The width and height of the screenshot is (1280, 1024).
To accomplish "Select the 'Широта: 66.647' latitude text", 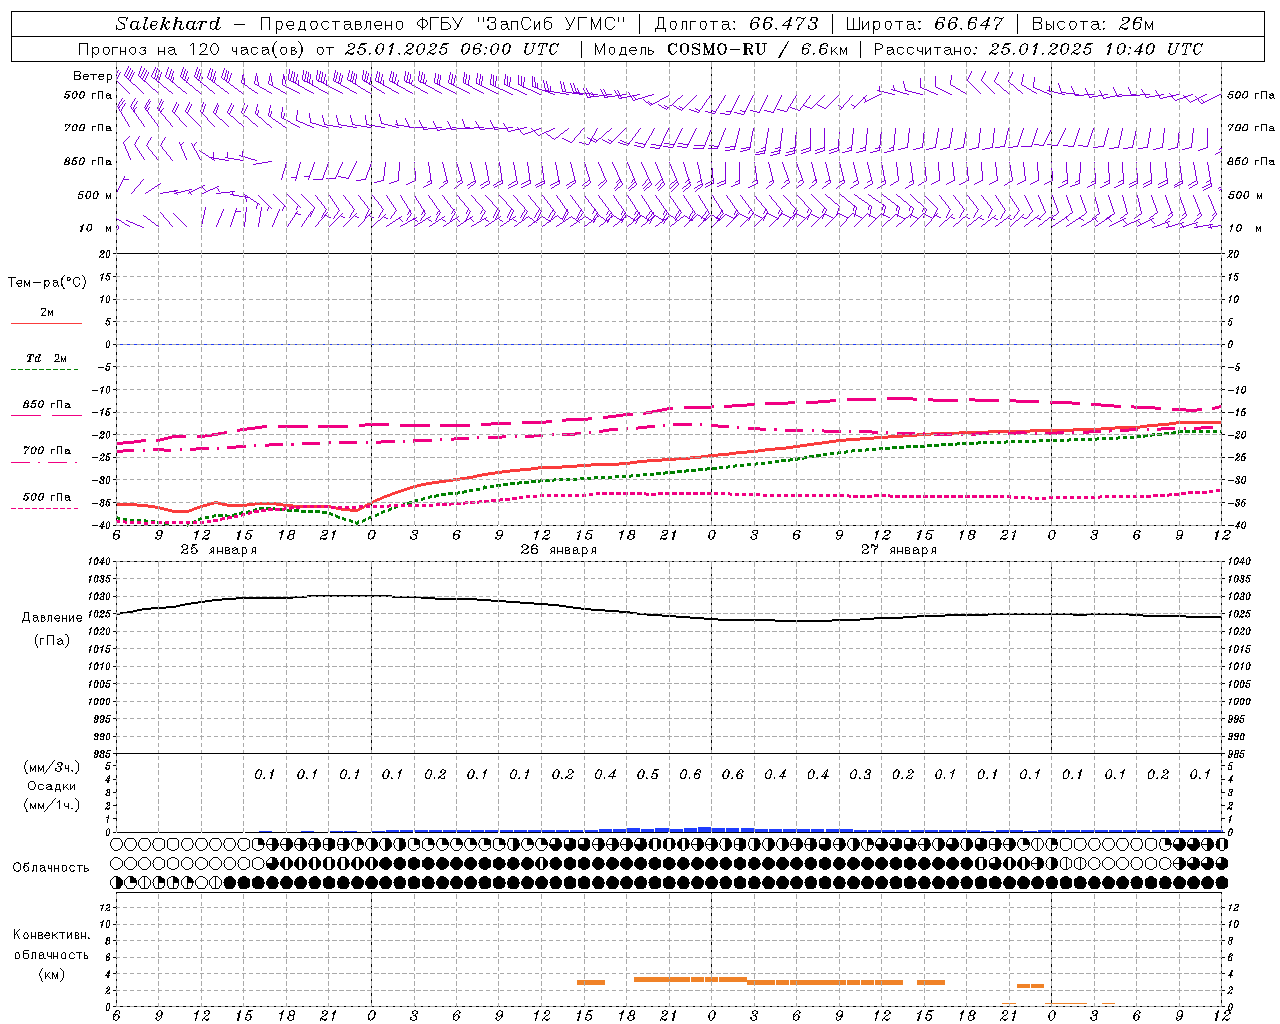I will coord(924,24).
